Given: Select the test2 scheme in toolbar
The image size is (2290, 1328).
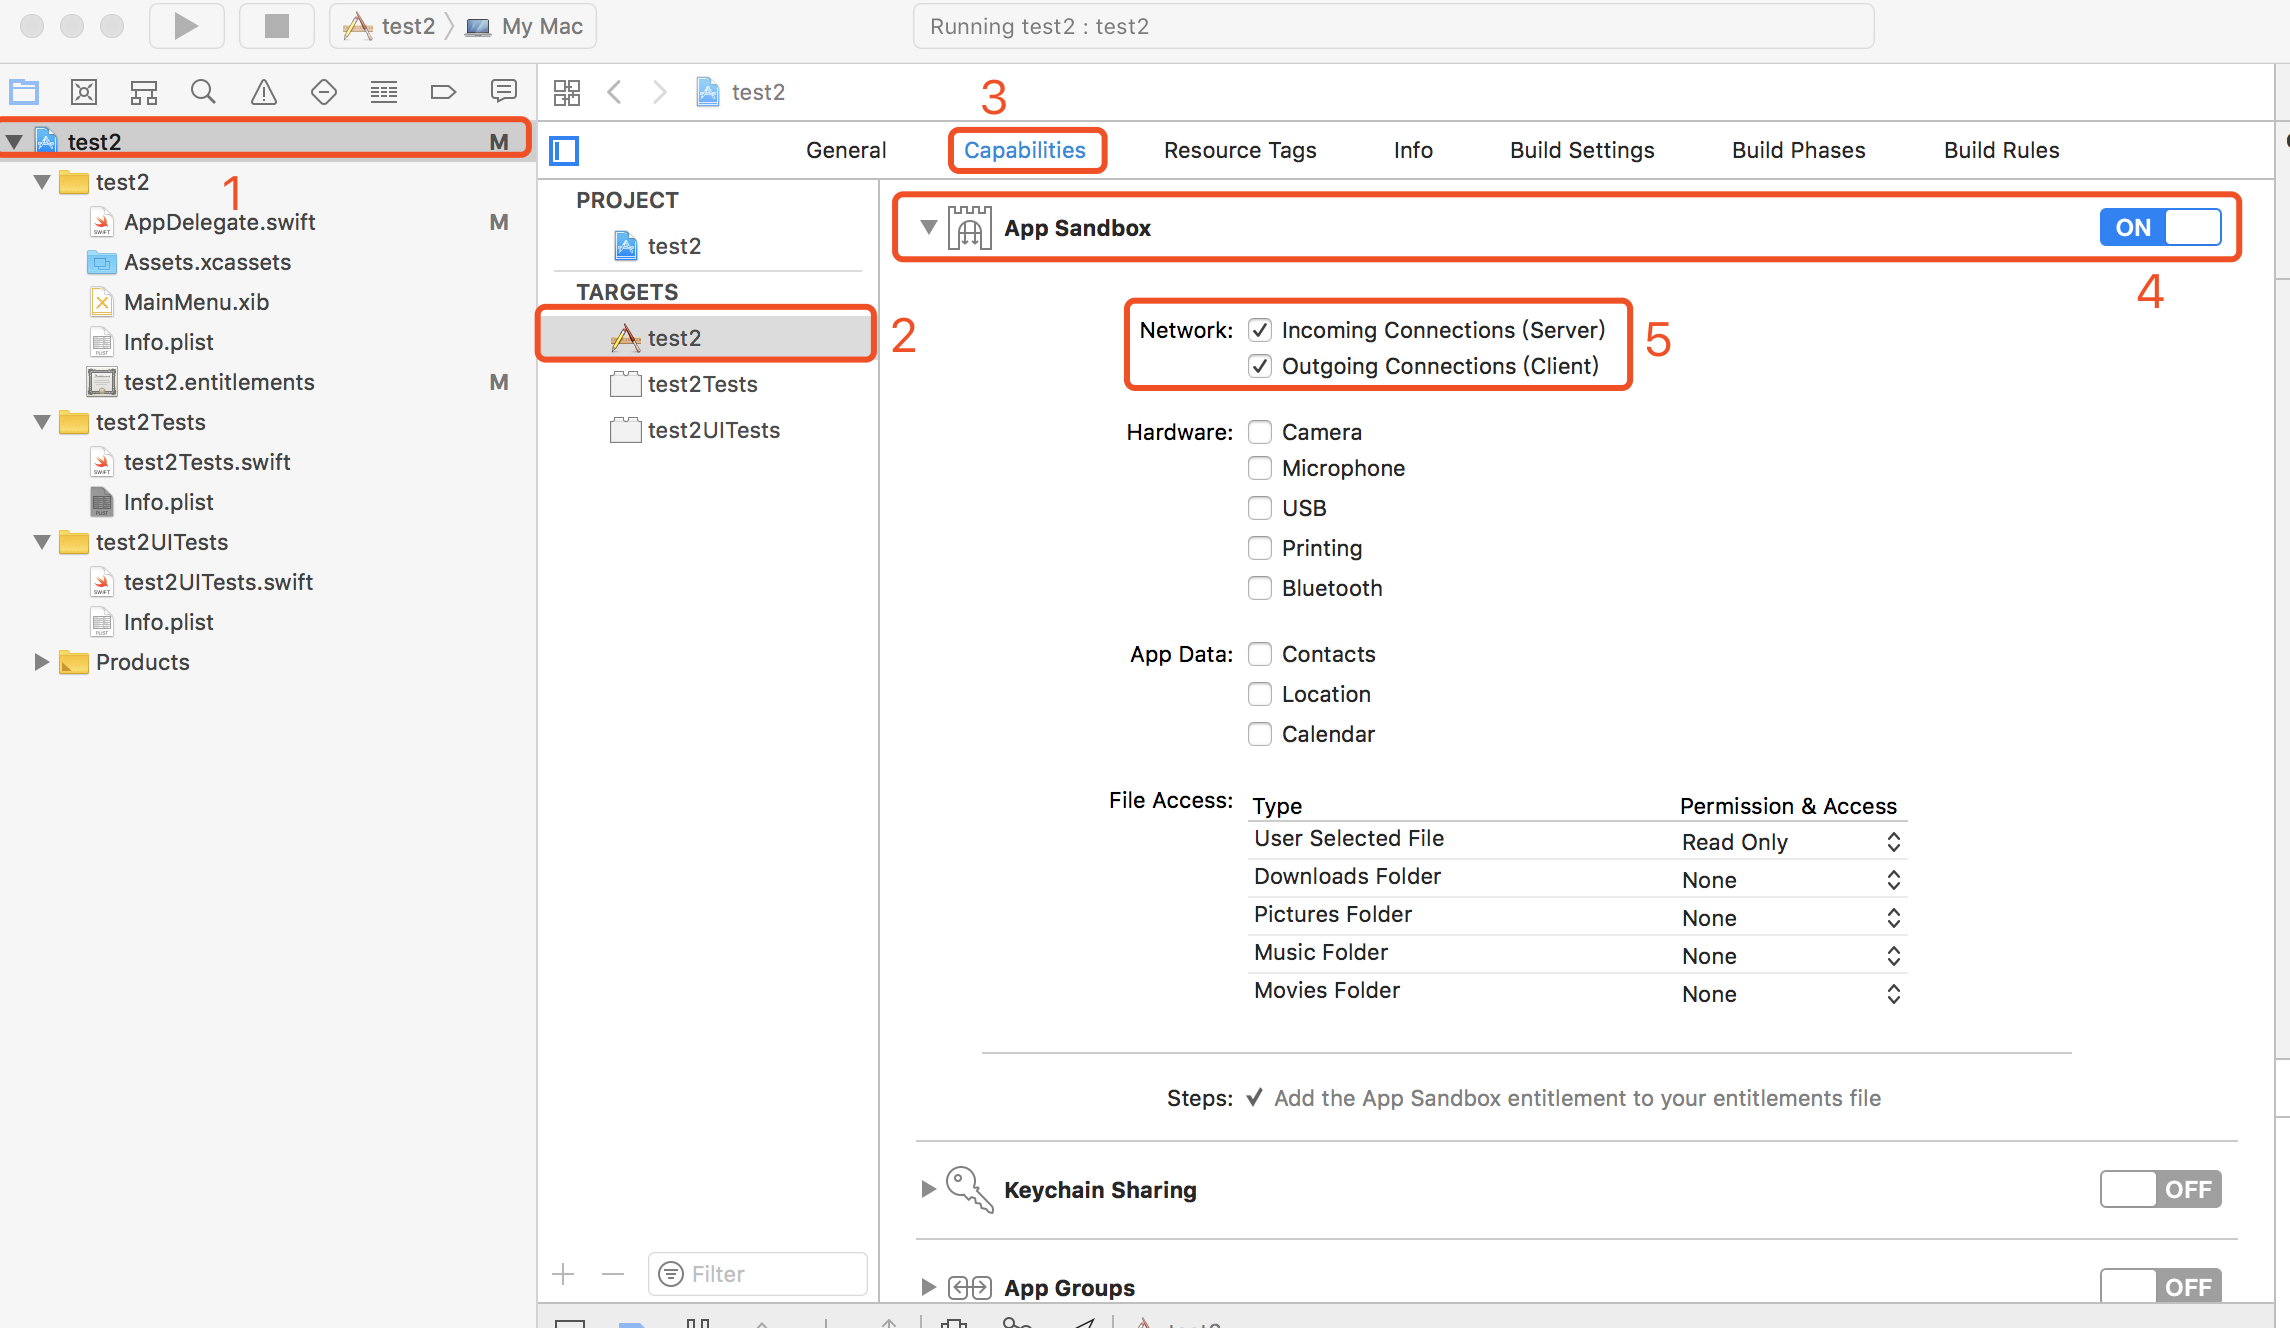Looking at the screenshot, I should pyautogui.click(x=390, y=26).
